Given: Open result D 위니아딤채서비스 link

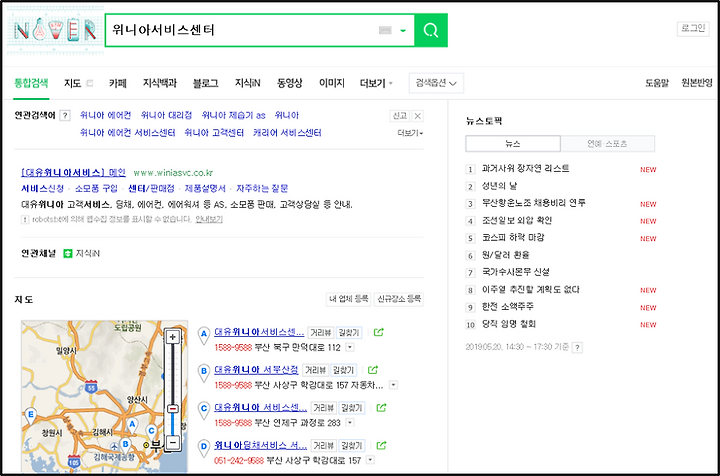Looking at the screenshot, I should 260,445.
